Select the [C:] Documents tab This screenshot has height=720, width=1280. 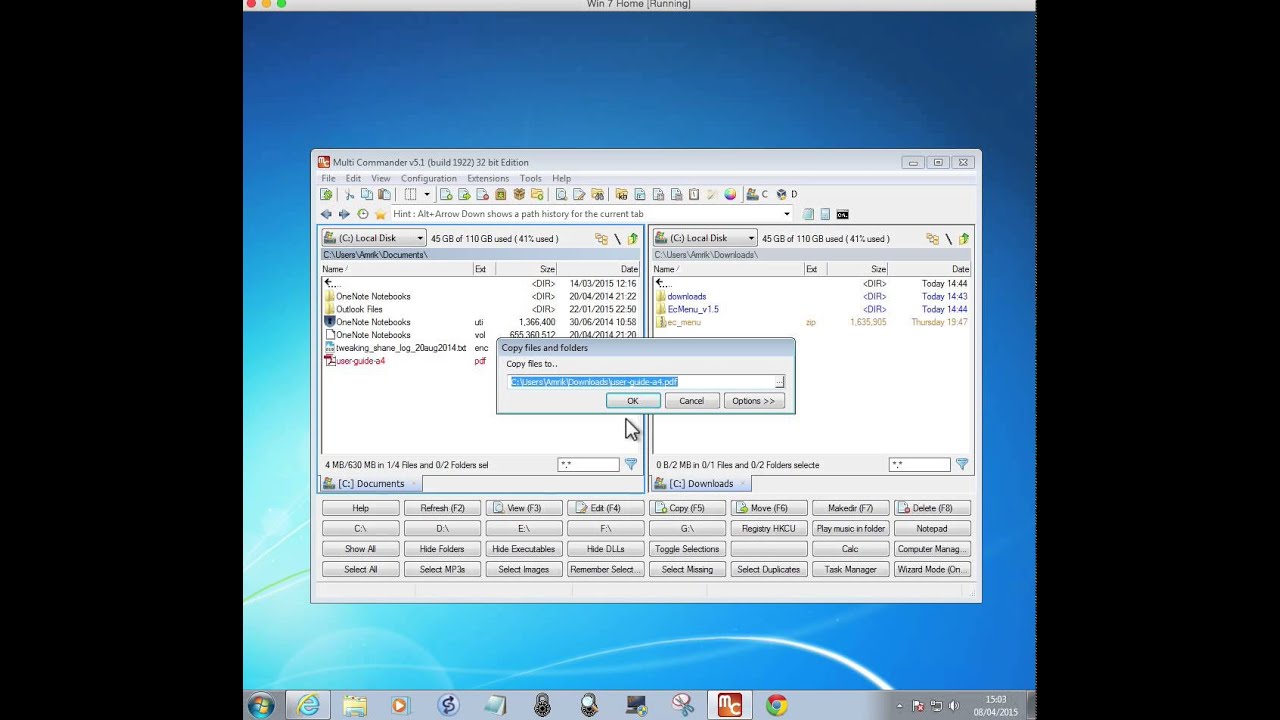[371, 484]
